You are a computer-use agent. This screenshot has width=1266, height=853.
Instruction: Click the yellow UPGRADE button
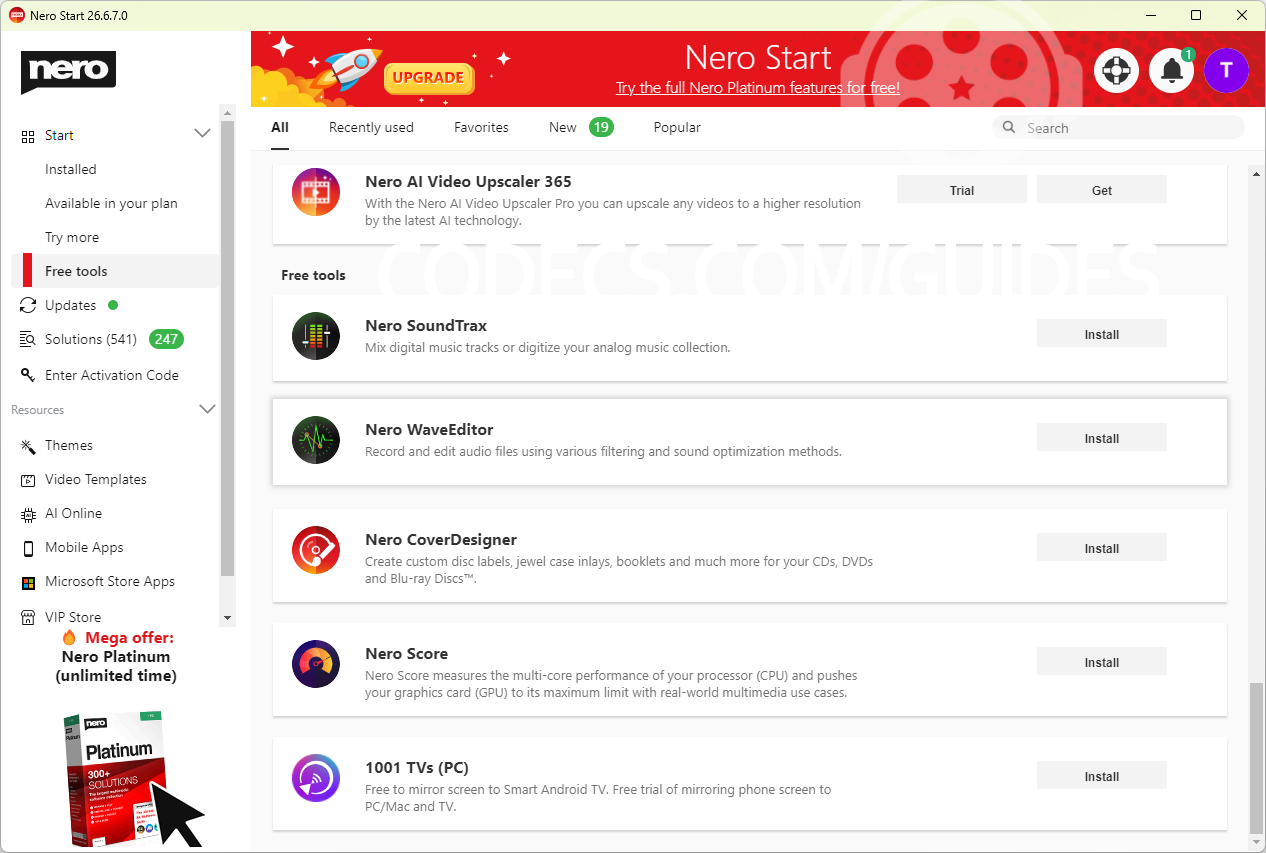coord(428,77)
